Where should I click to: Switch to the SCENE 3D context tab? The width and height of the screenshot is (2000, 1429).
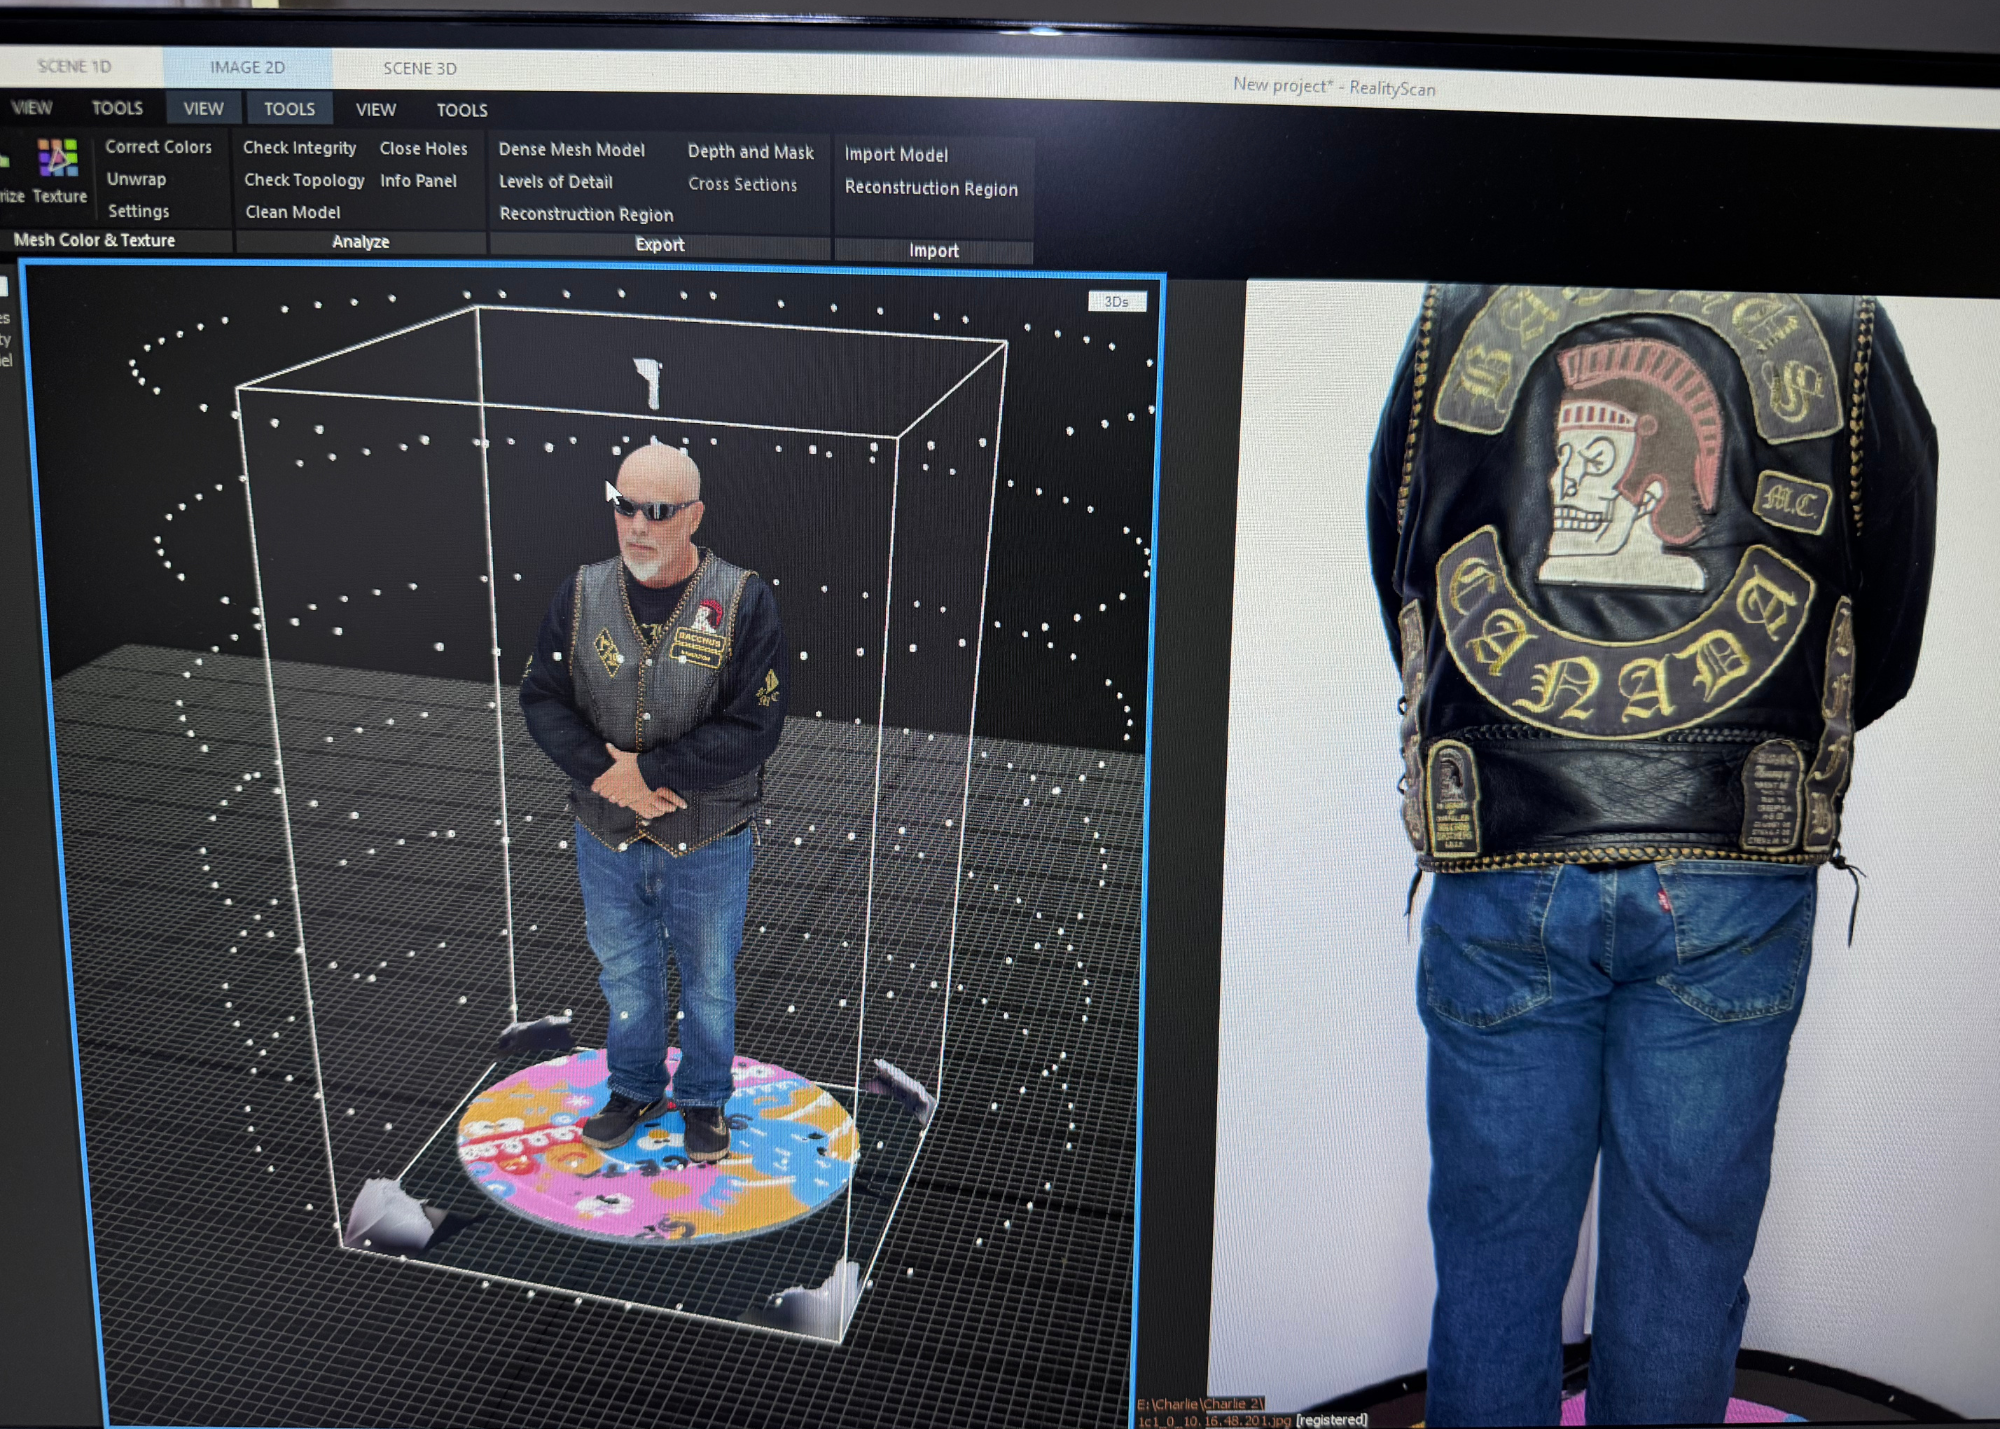click(420, 68)
